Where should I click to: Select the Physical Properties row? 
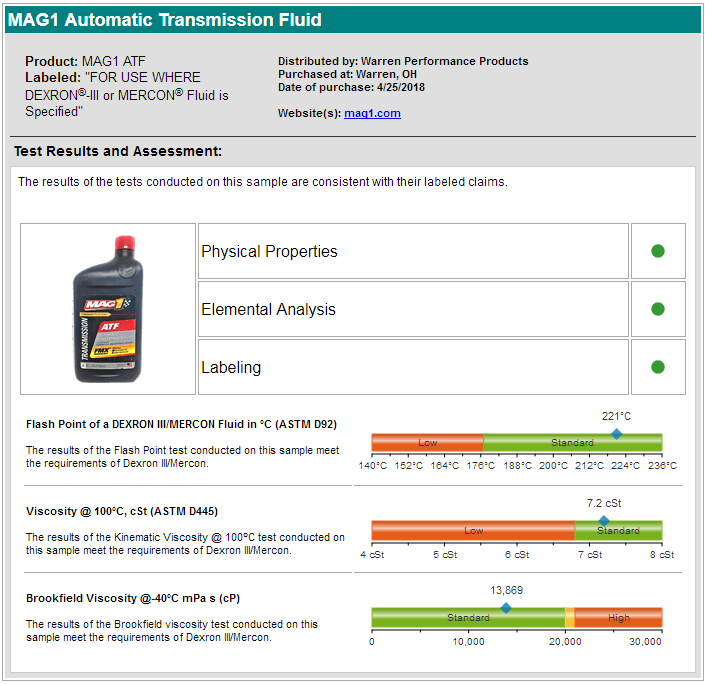coord(413,251)
